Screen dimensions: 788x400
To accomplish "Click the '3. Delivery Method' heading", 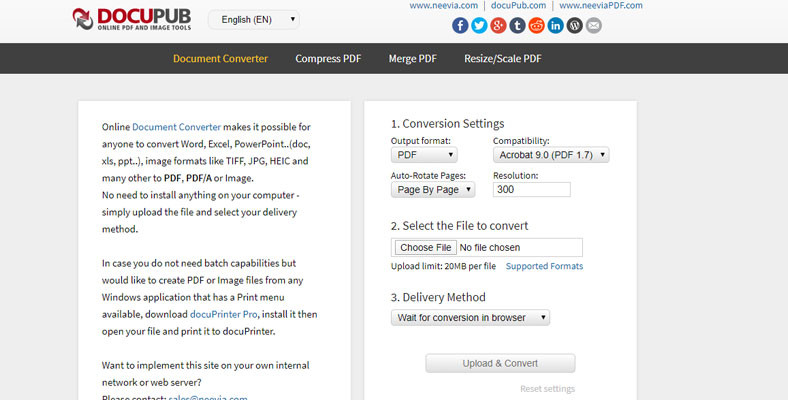I will click(438, 297).
